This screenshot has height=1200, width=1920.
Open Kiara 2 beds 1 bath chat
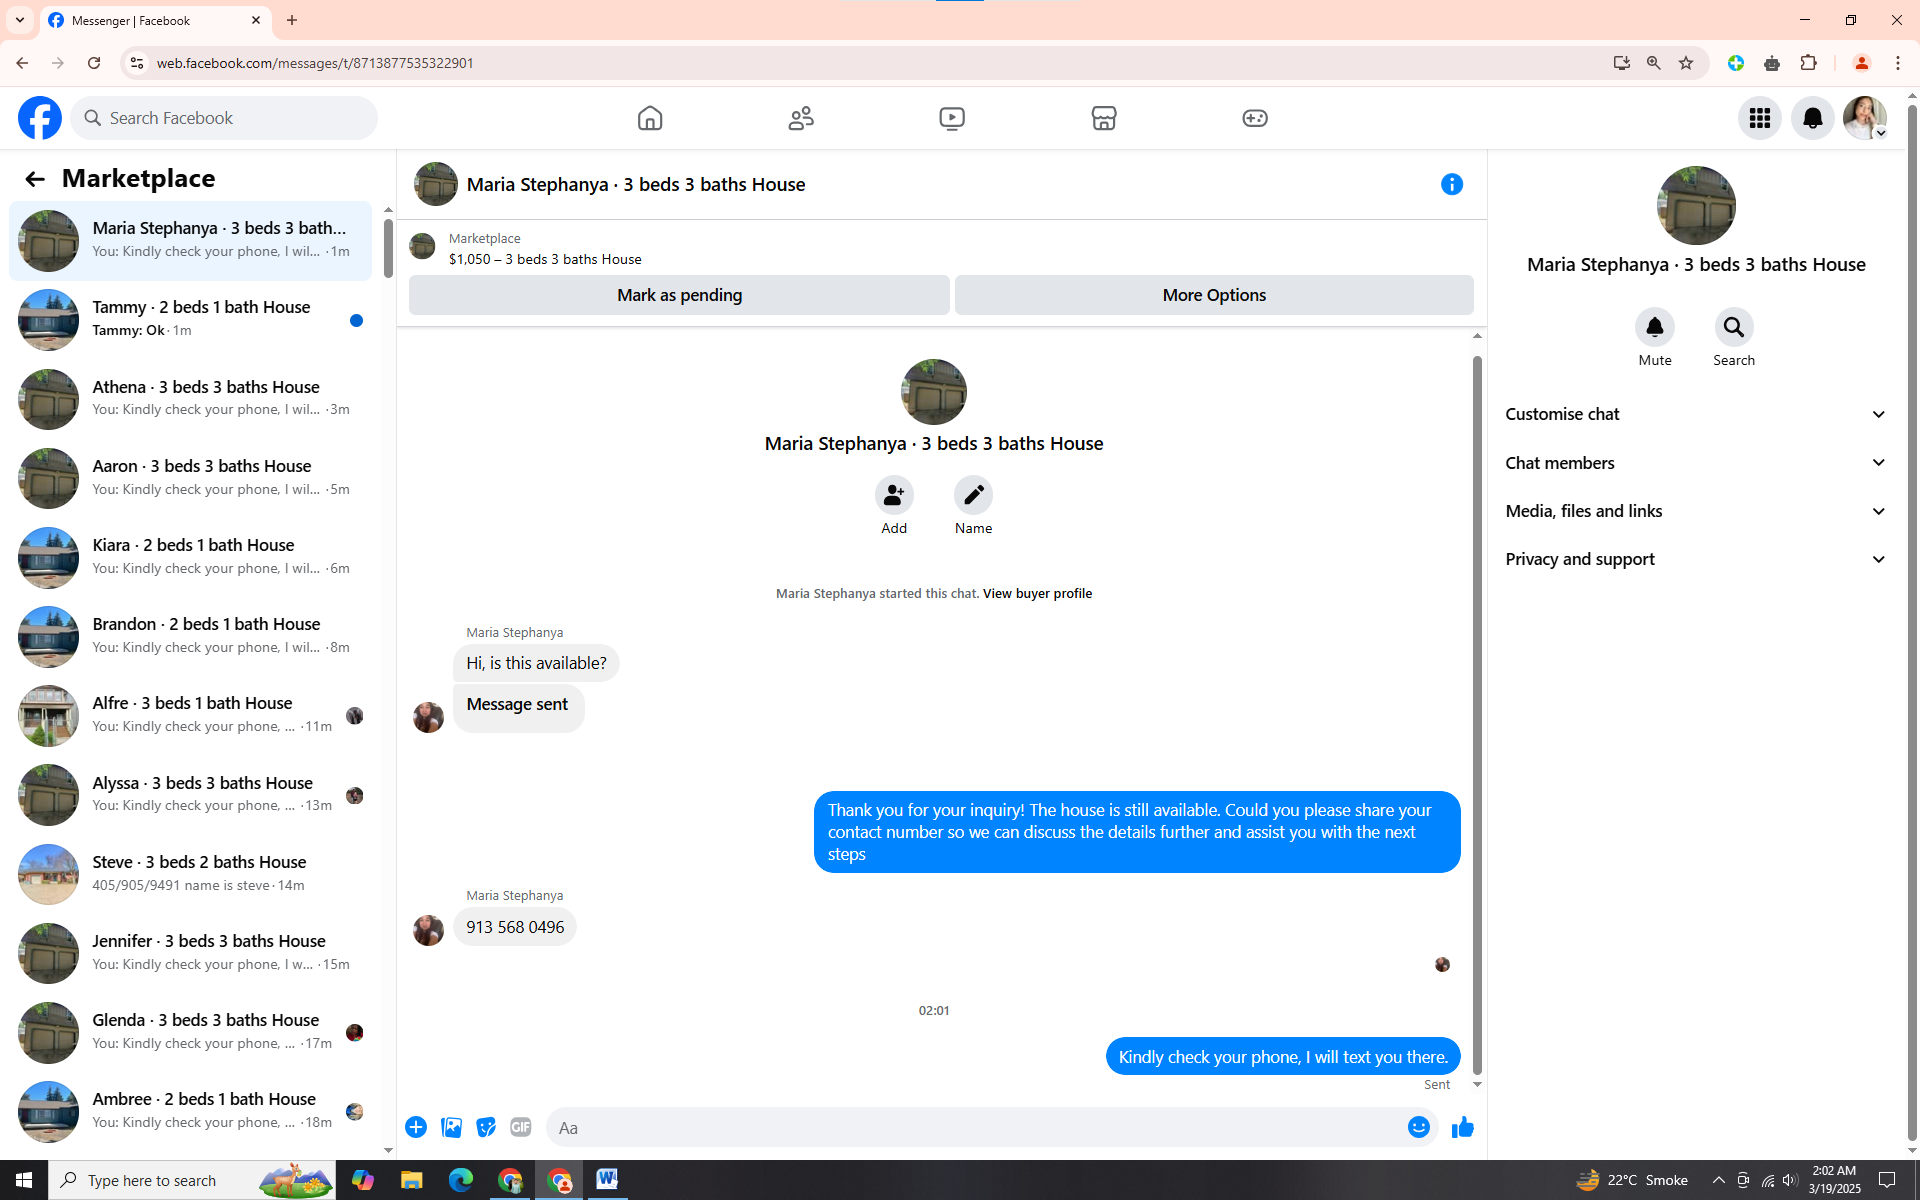190,557
